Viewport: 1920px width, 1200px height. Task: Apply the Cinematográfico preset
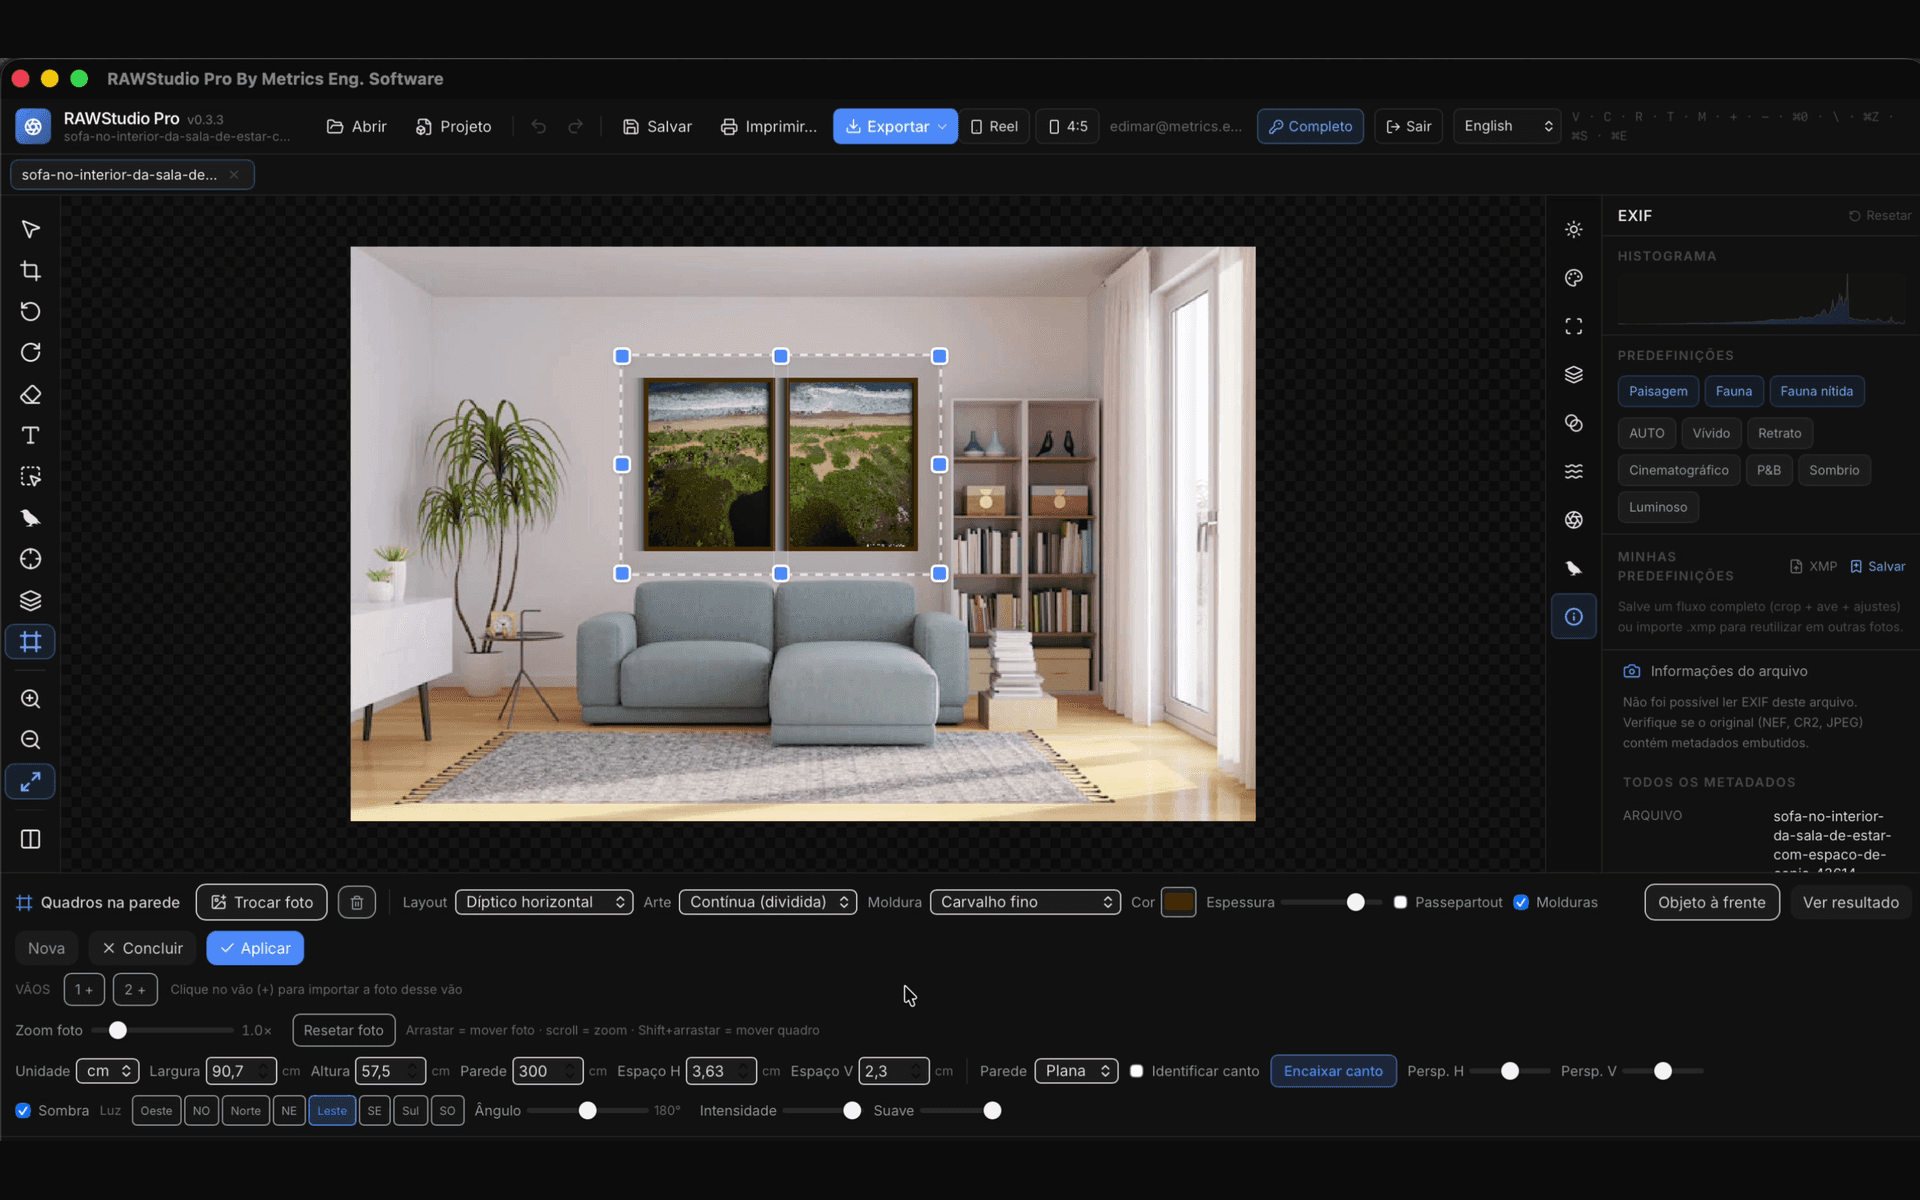pyautogui.click(x=1678, y=470)
